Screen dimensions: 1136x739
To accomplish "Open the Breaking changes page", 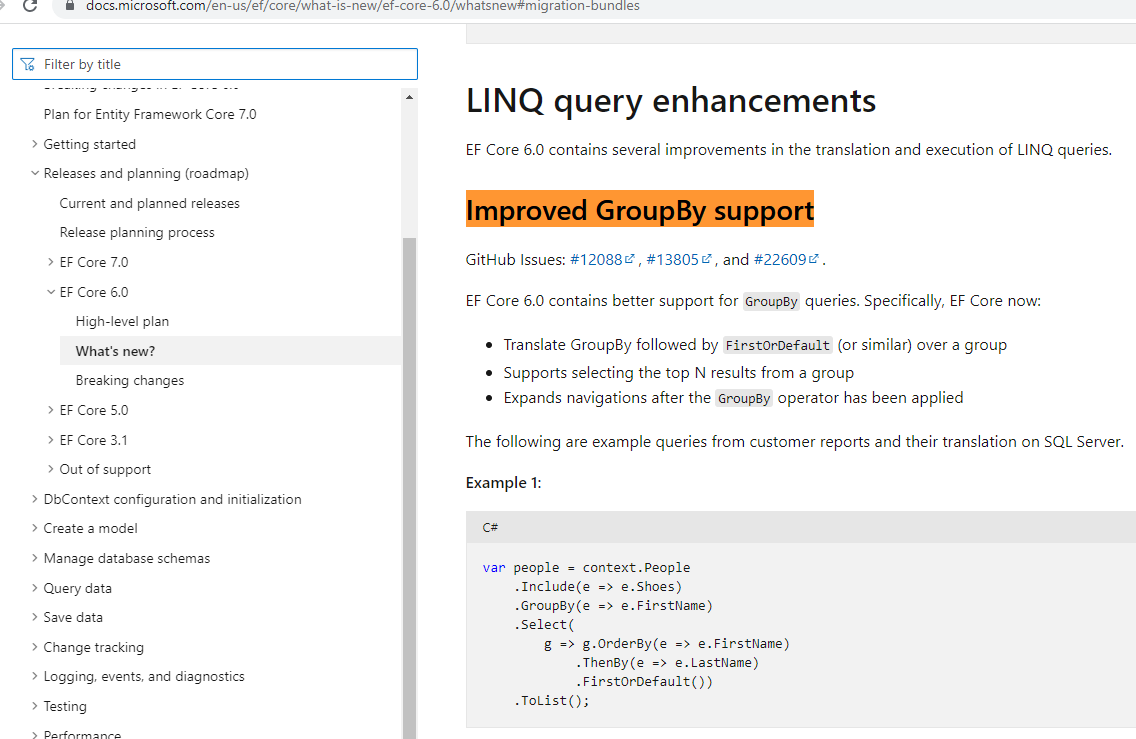I will tap(130, 380).
